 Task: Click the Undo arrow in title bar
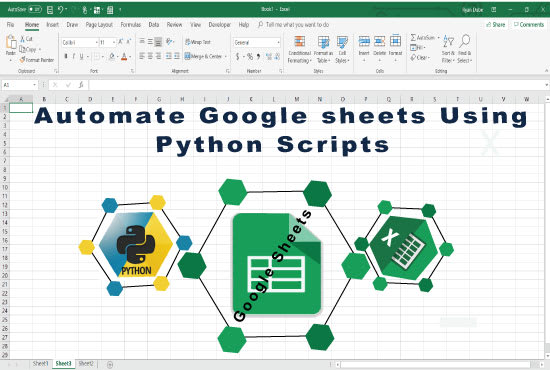(61, 9)
